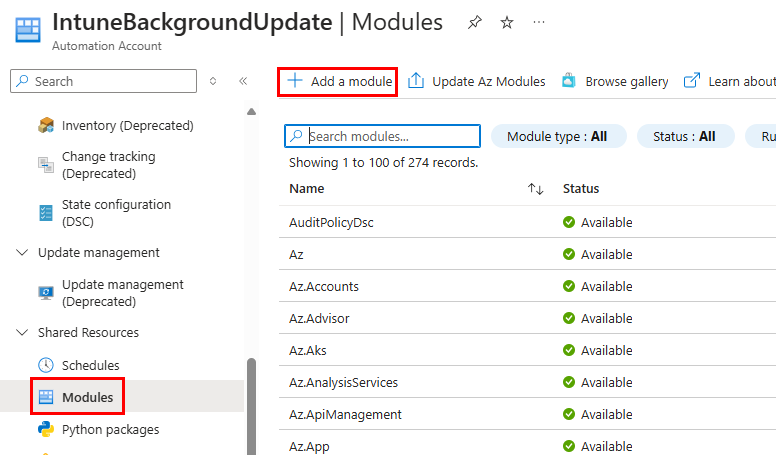Open the Az.Accounts module row
776x455 pixels.
(324, 287)
